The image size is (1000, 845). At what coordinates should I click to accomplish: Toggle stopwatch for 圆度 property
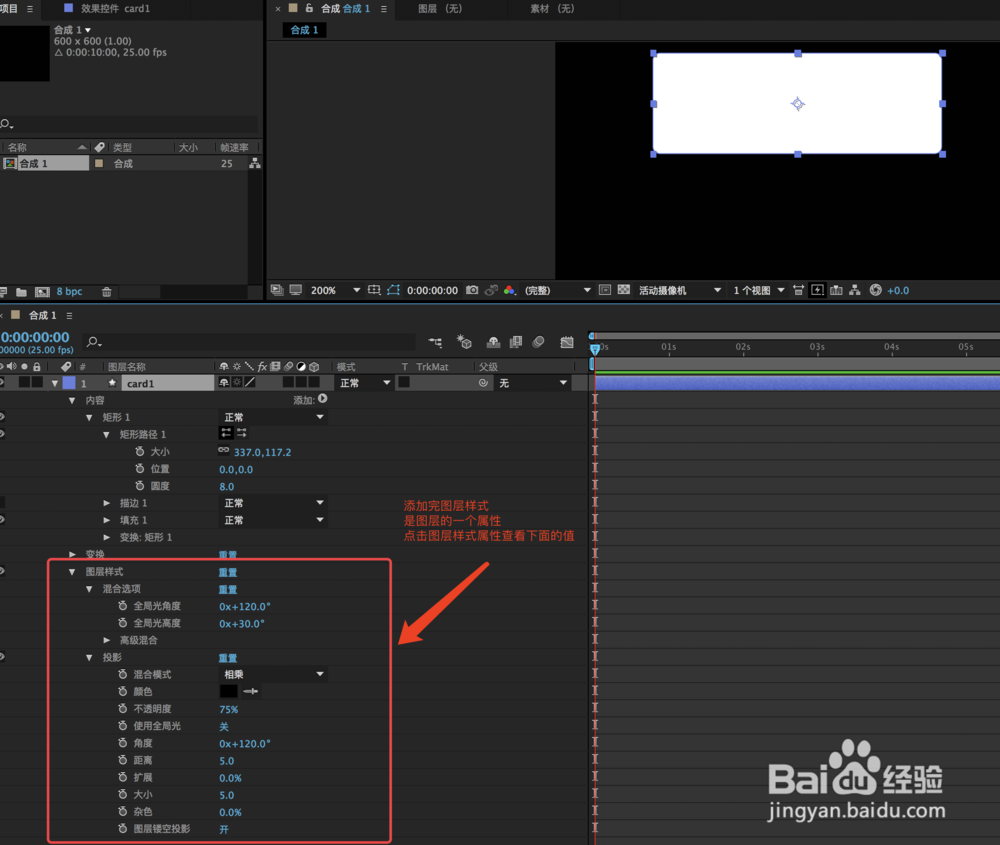(140, 485)
